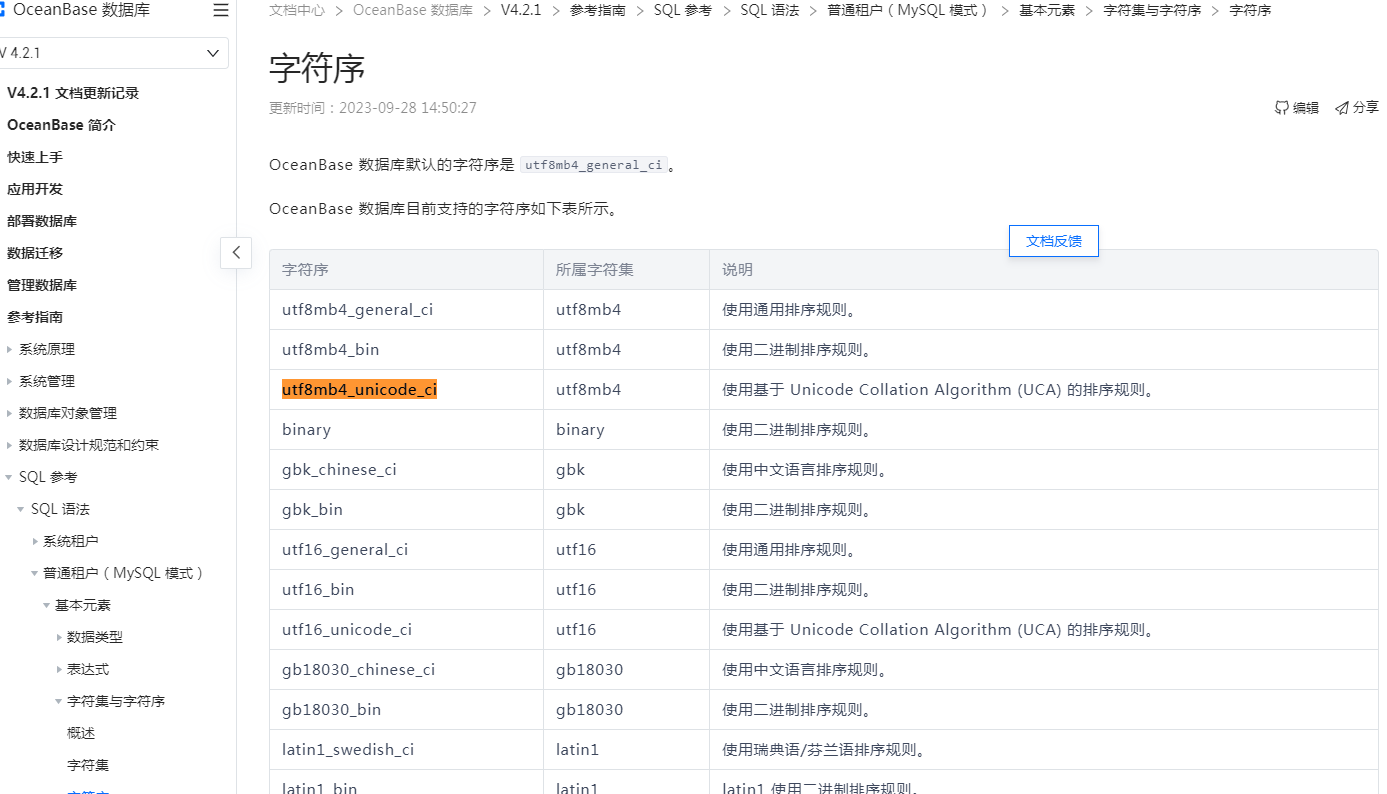Expand the 系统管理 tree node arrow
Screen dimensions: 1387x794
point(10,381)
